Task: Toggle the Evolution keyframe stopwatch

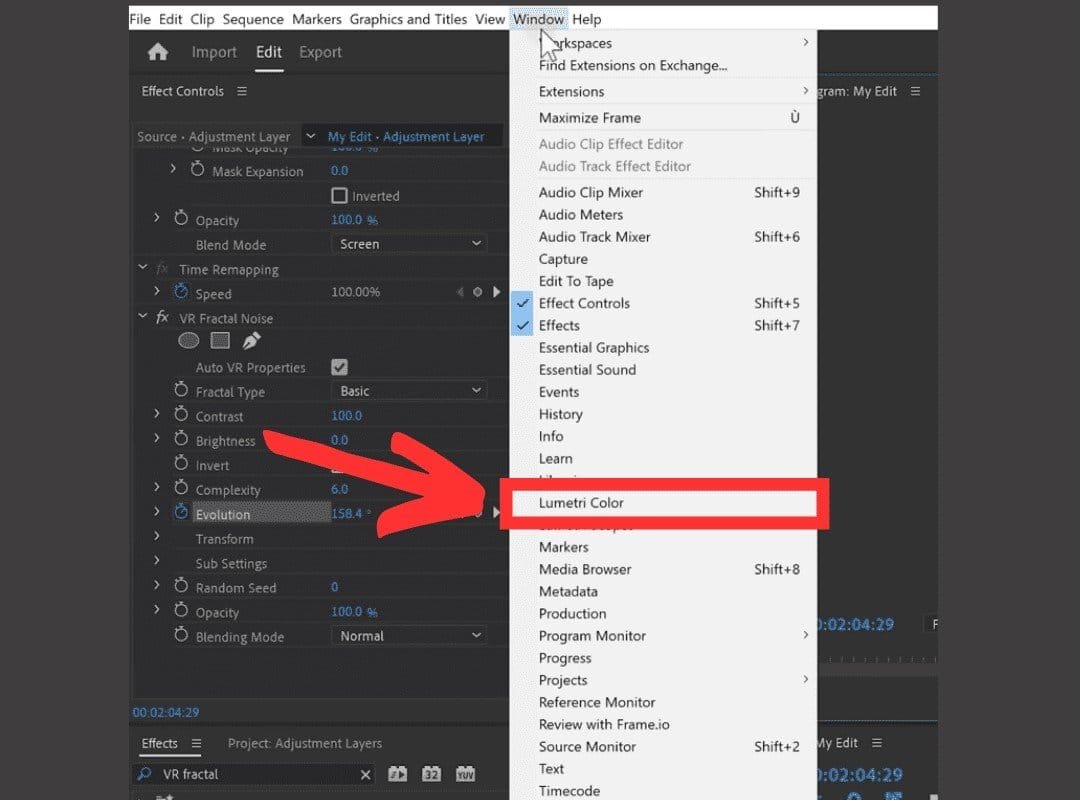Action: coord(181,513)
